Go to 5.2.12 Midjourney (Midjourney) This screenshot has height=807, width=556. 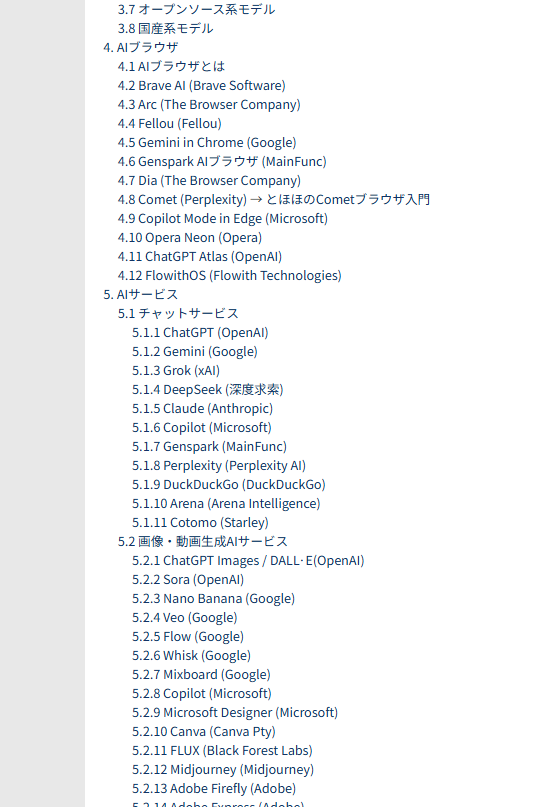(x=223, y=771)
